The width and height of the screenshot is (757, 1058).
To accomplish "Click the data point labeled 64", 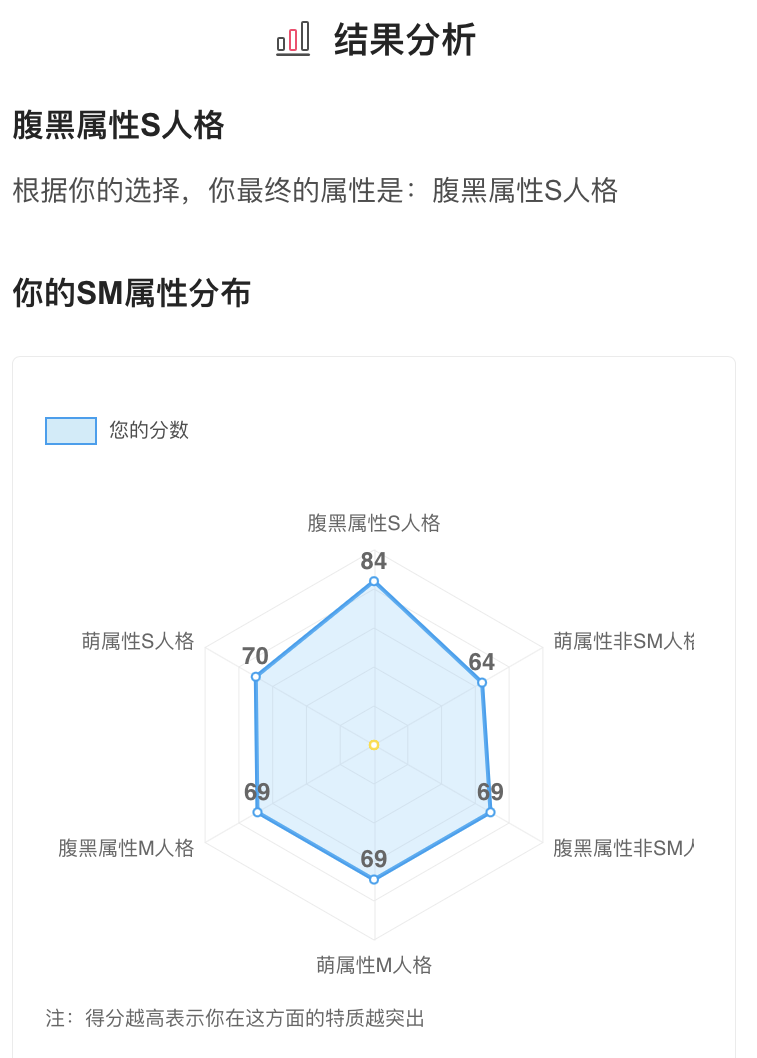I will [x=482, y=683].
